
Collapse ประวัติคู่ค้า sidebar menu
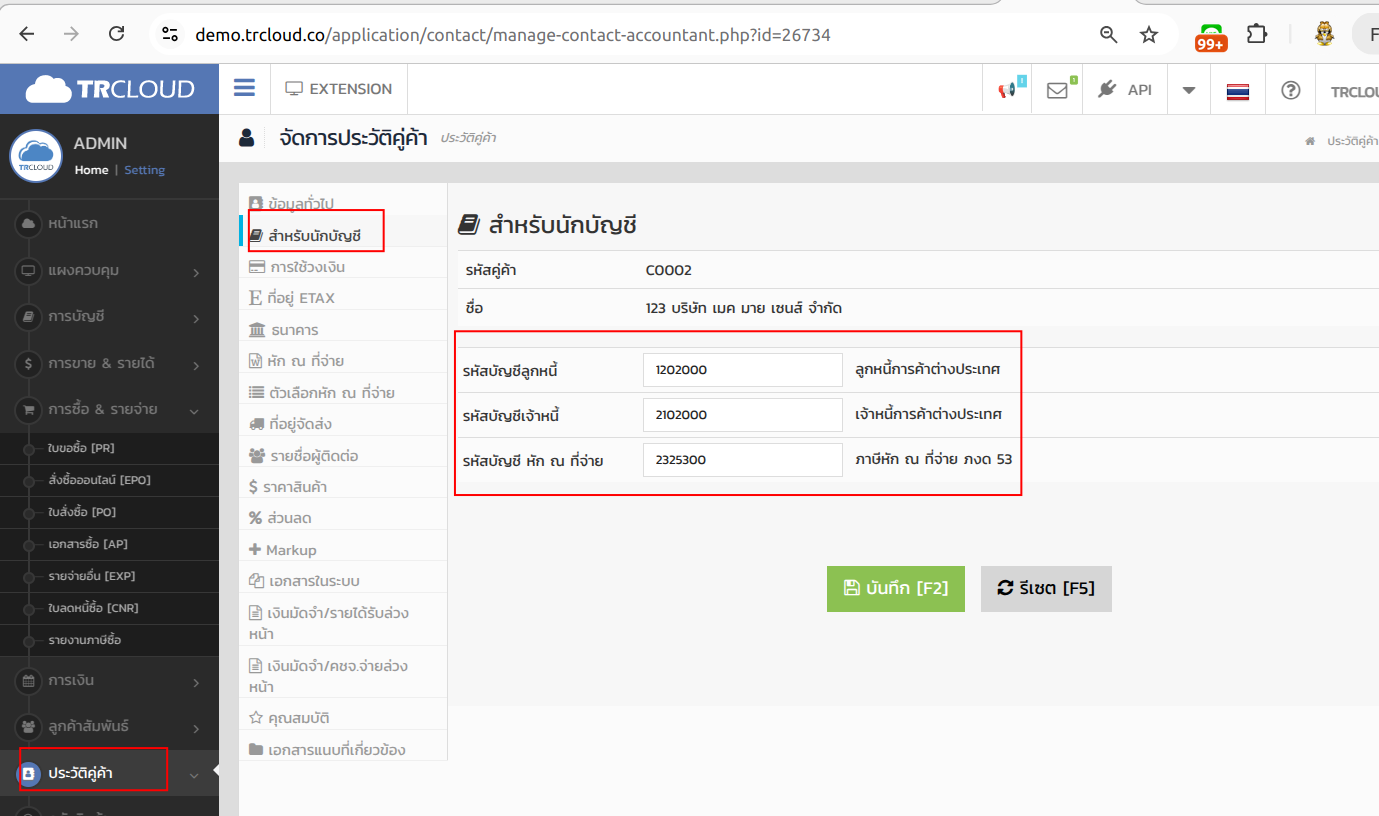(109, 773)
